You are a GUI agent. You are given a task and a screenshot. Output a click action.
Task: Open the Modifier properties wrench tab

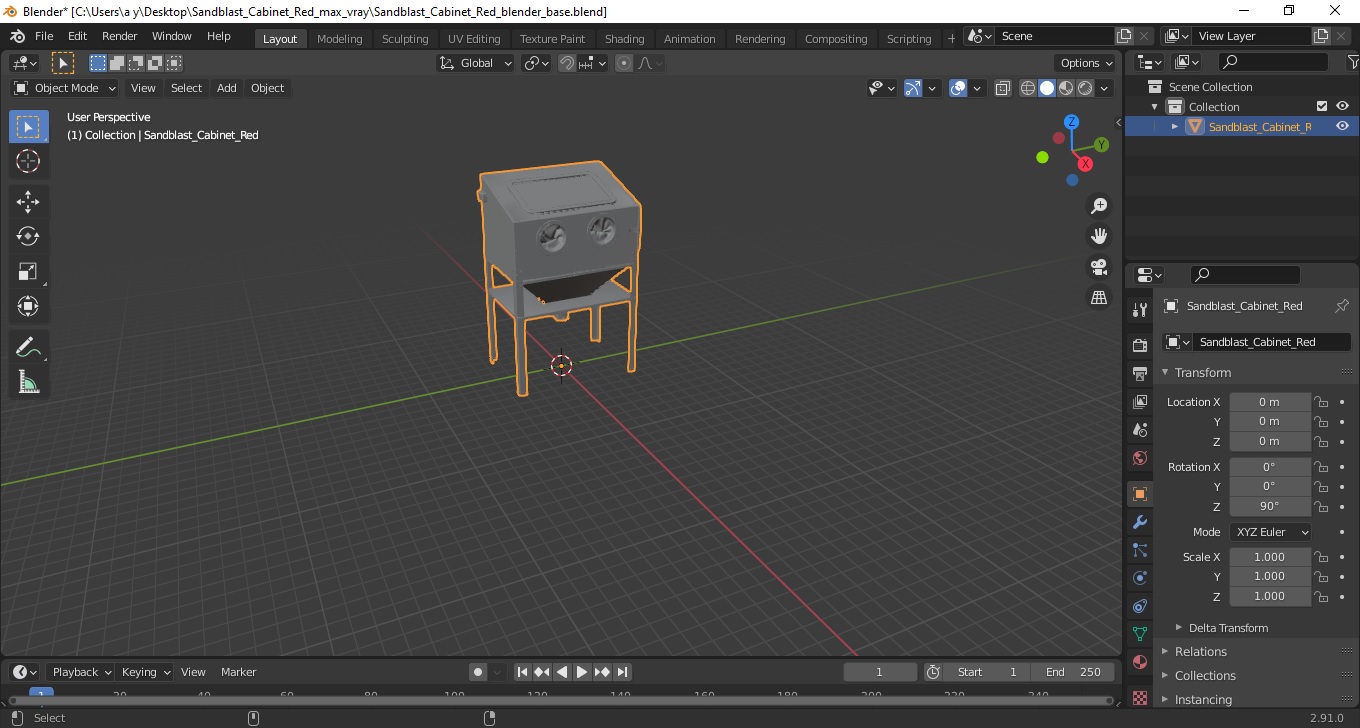(x=1140, y=522)
